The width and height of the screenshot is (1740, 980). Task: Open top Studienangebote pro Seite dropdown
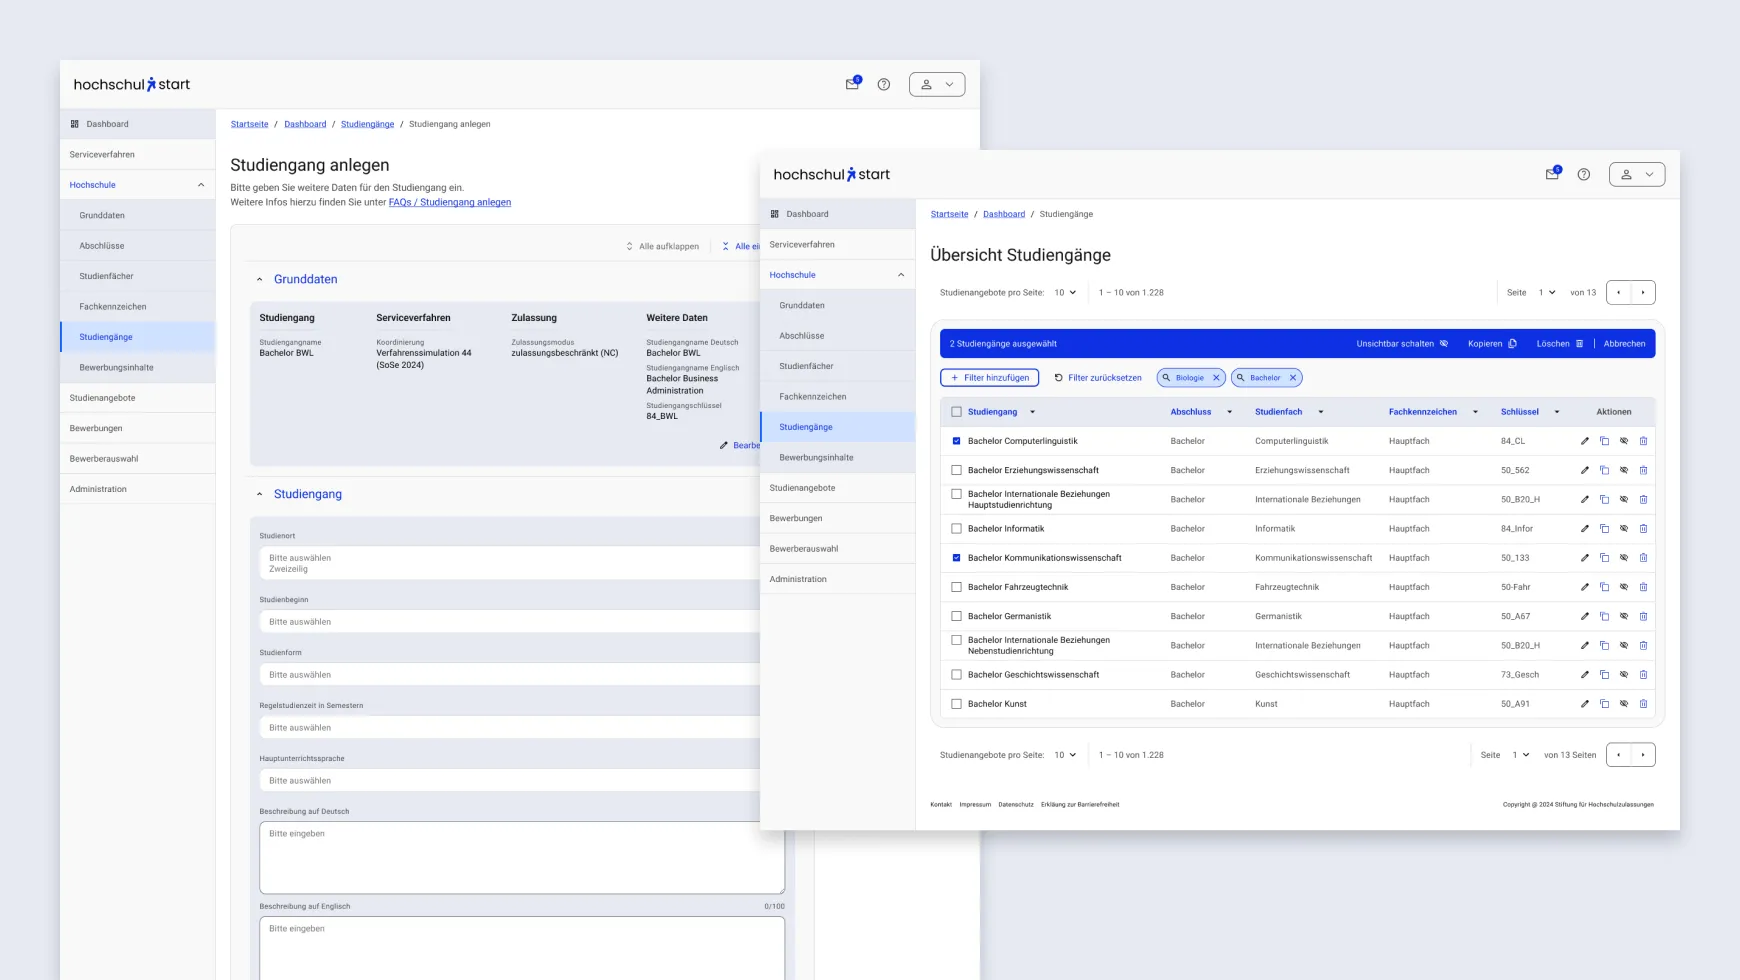coord(1065,293)
